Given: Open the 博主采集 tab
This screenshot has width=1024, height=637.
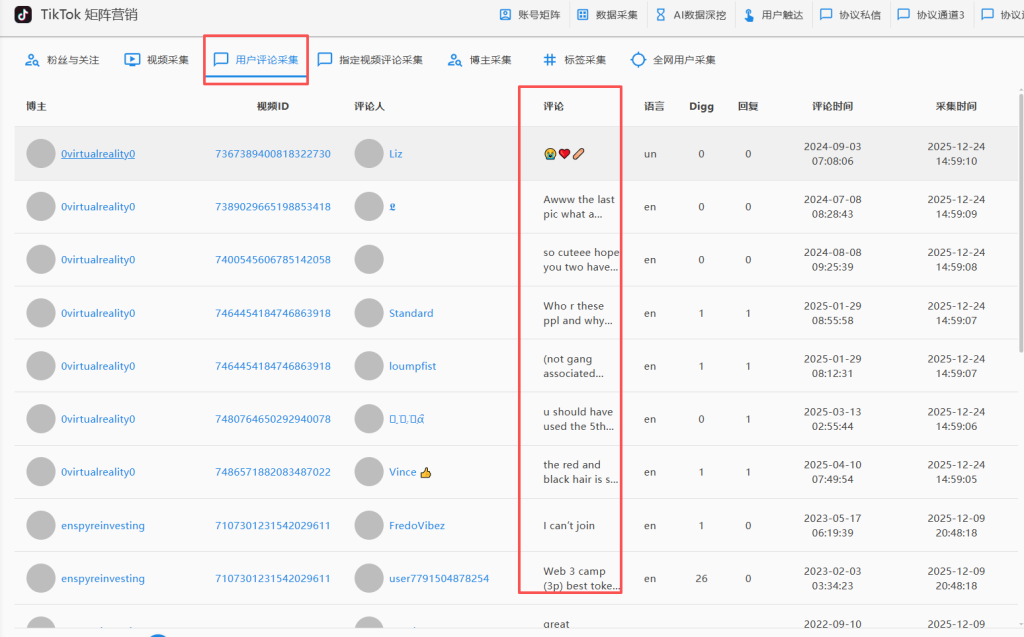Looking at the screenshot, I should click(x=480, y=60).
